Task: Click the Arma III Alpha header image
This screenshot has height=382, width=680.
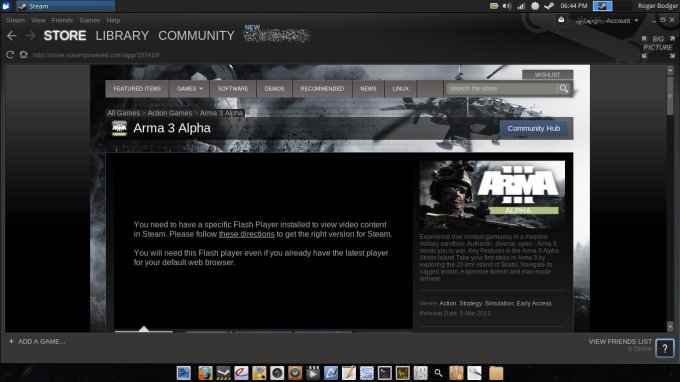Action: (x=492, y=195)
